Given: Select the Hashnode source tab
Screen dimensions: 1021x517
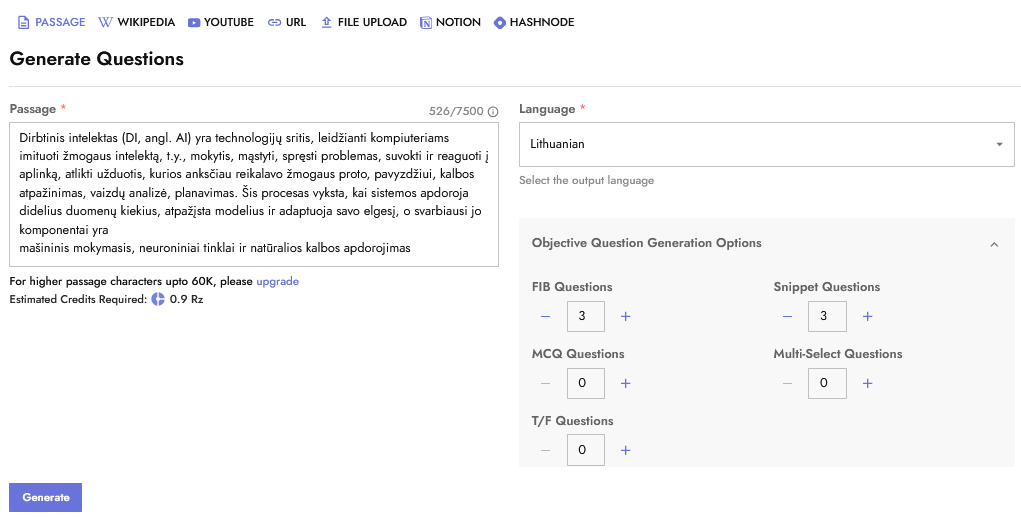Looking at the screenshot, I should [534, 22].
